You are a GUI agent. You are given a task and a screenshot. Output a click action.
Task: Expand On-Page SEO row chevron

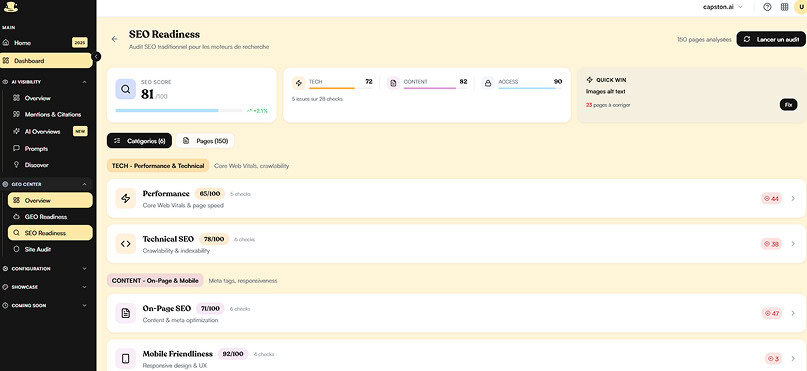click(x=793, y=313)
